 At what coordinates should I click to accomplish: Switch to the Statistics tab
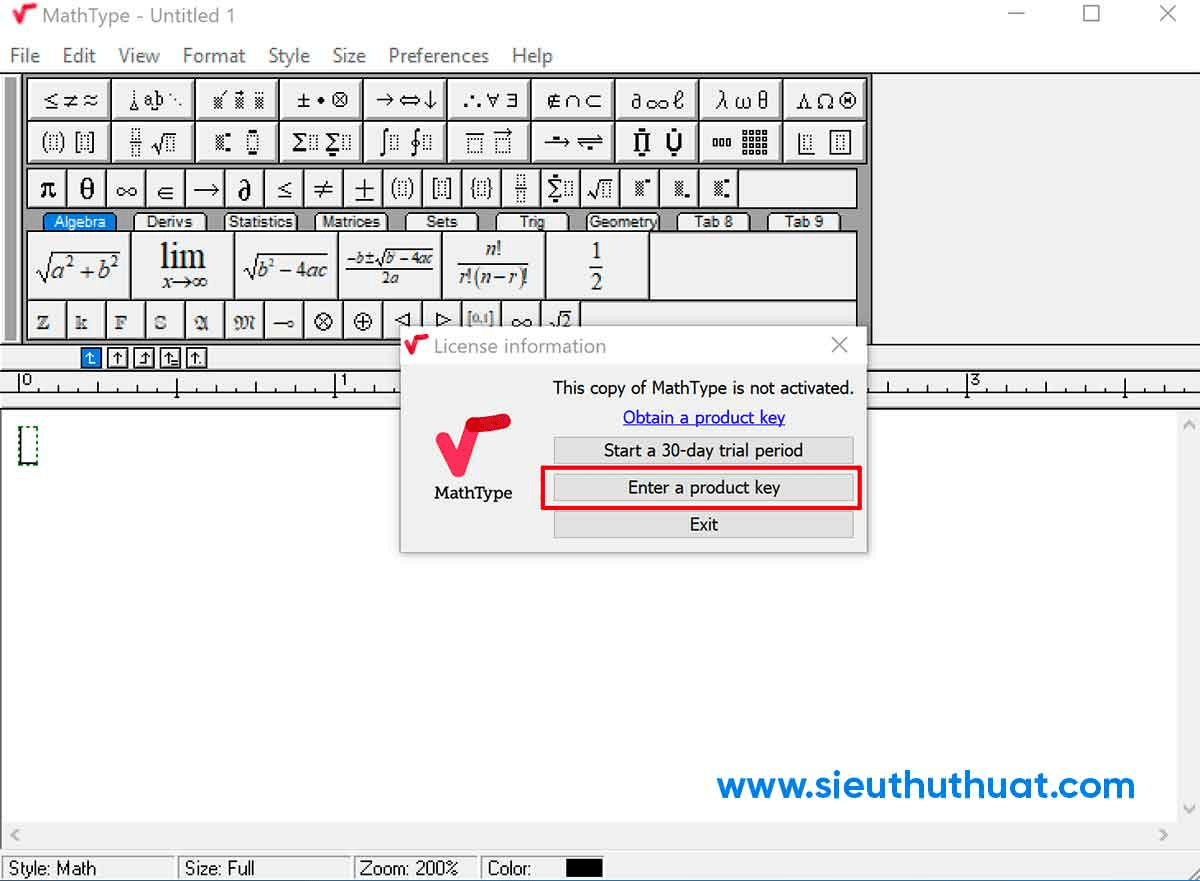[x=260, y=222]
